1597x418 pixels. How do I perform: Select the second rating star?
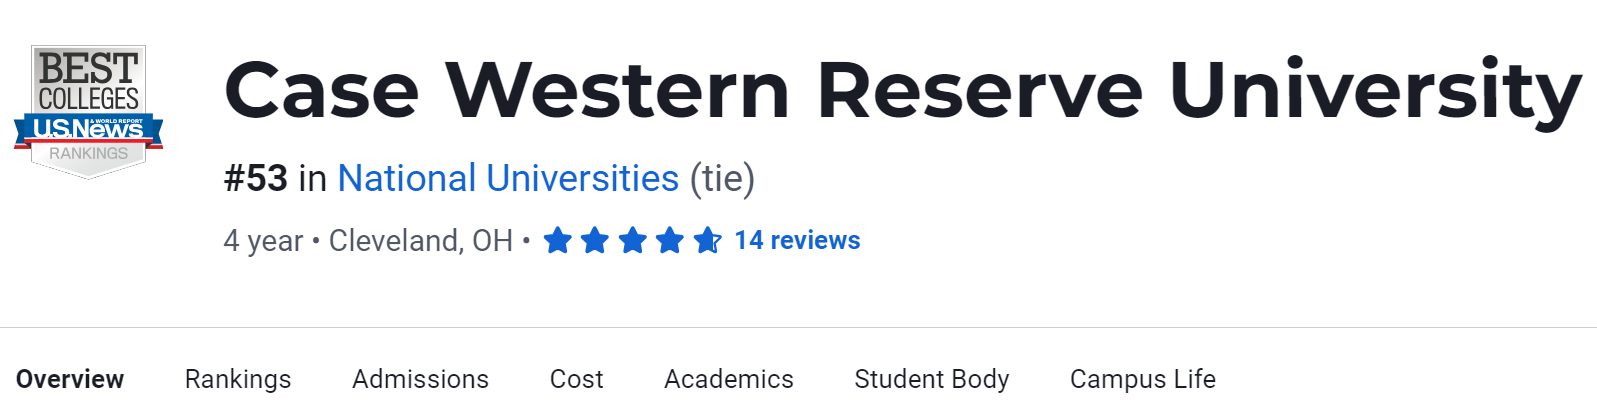pos(595,241)
